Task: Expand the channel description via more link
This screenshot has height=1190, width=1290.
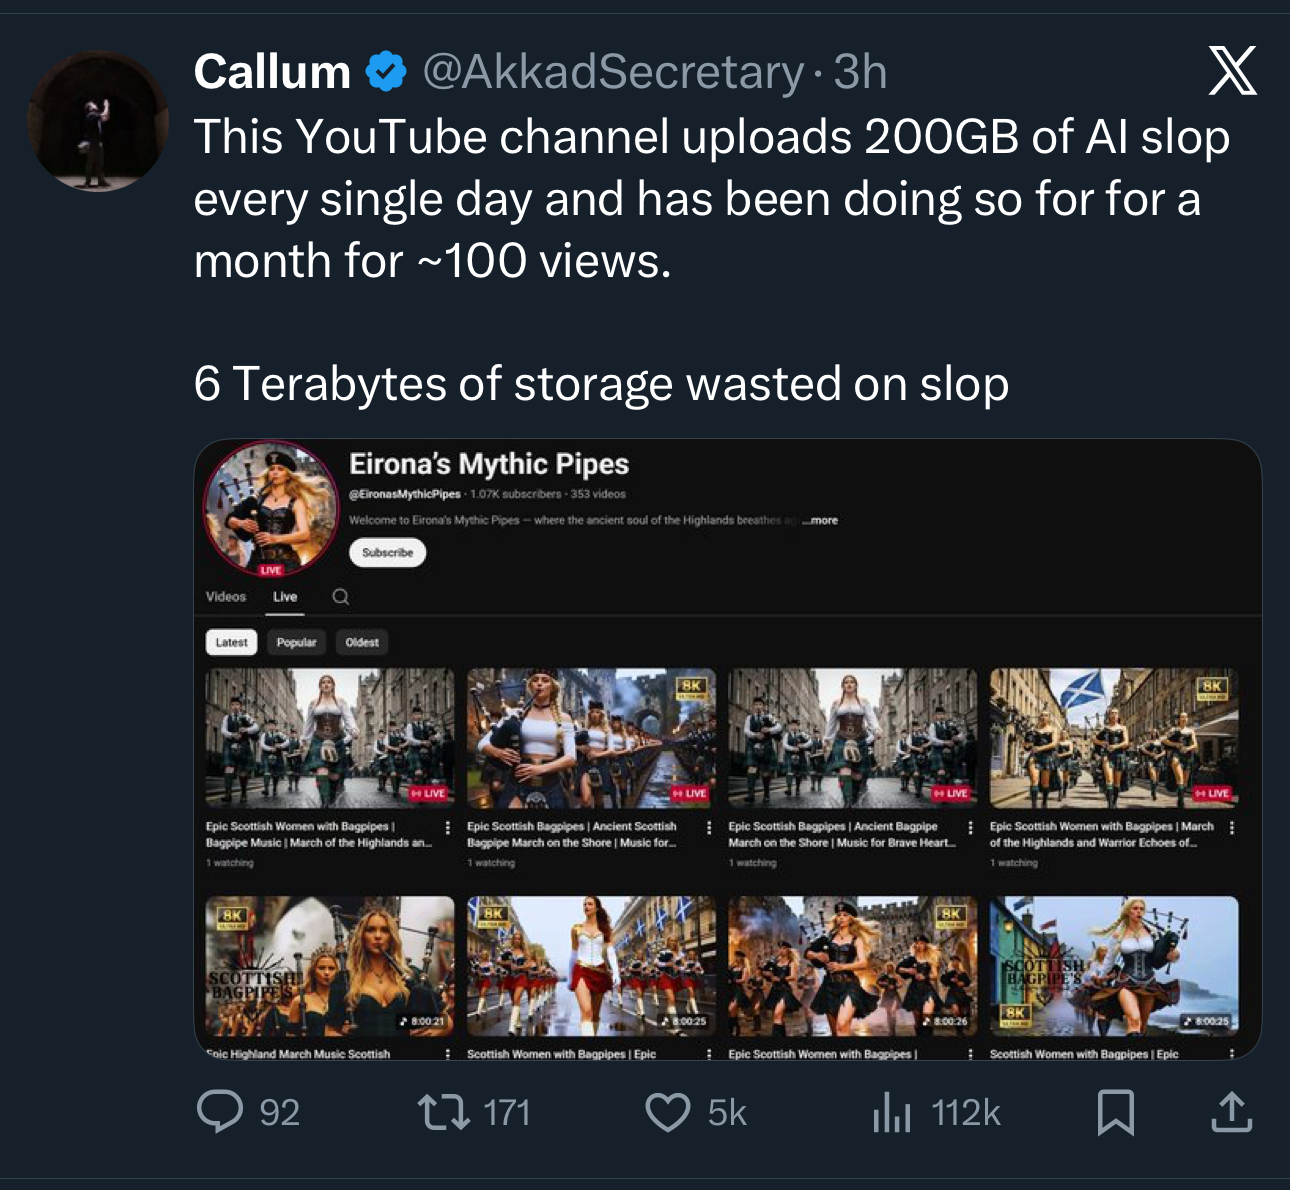Action: click(x=820, y=520)
